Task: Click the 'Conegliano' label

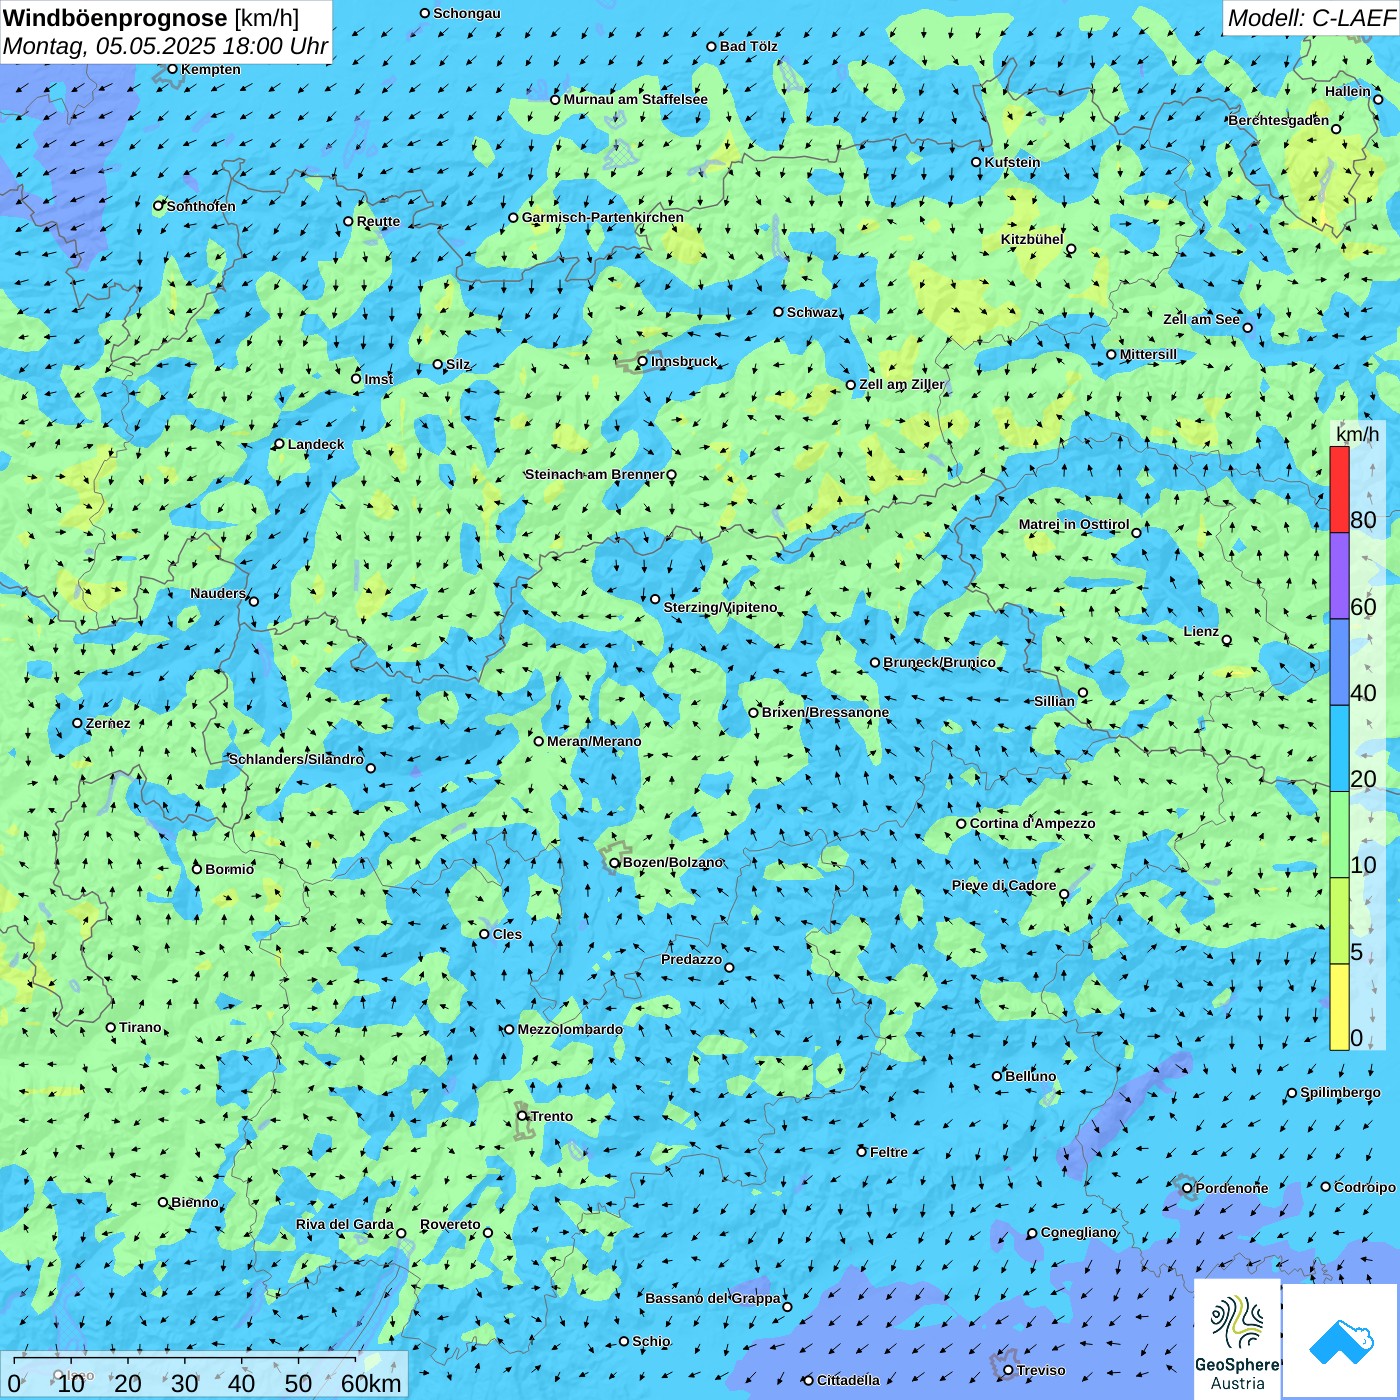Action: 1078,1232
